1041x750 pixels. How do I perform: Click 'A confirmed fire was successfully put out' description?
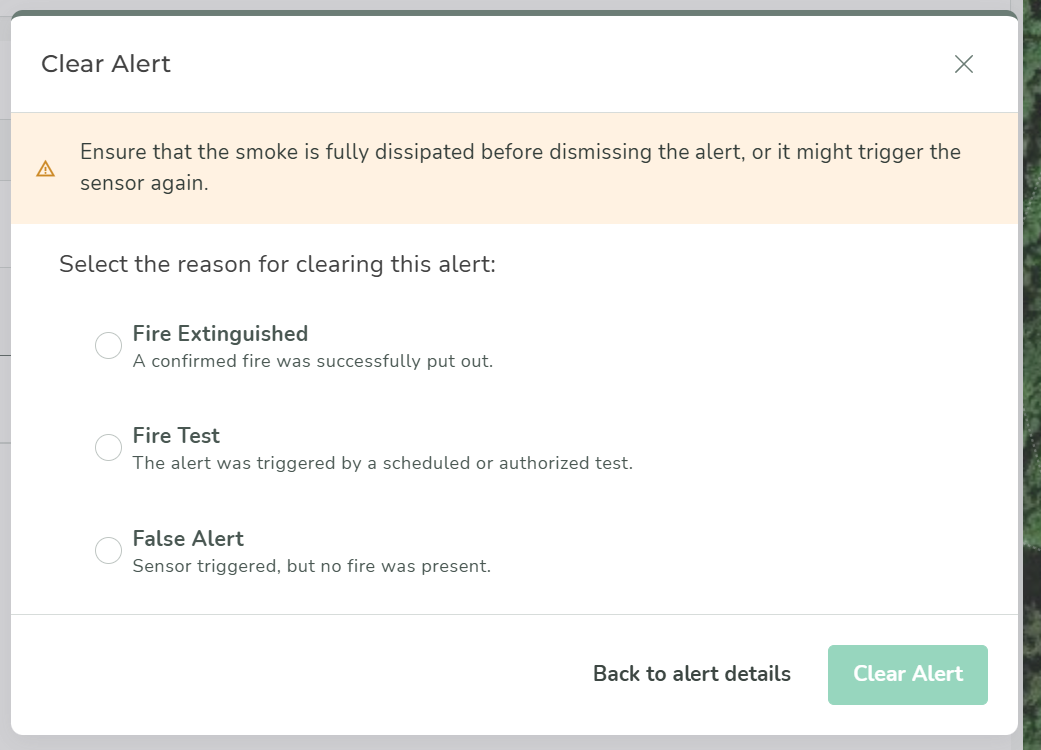click(x=313, y=361)
